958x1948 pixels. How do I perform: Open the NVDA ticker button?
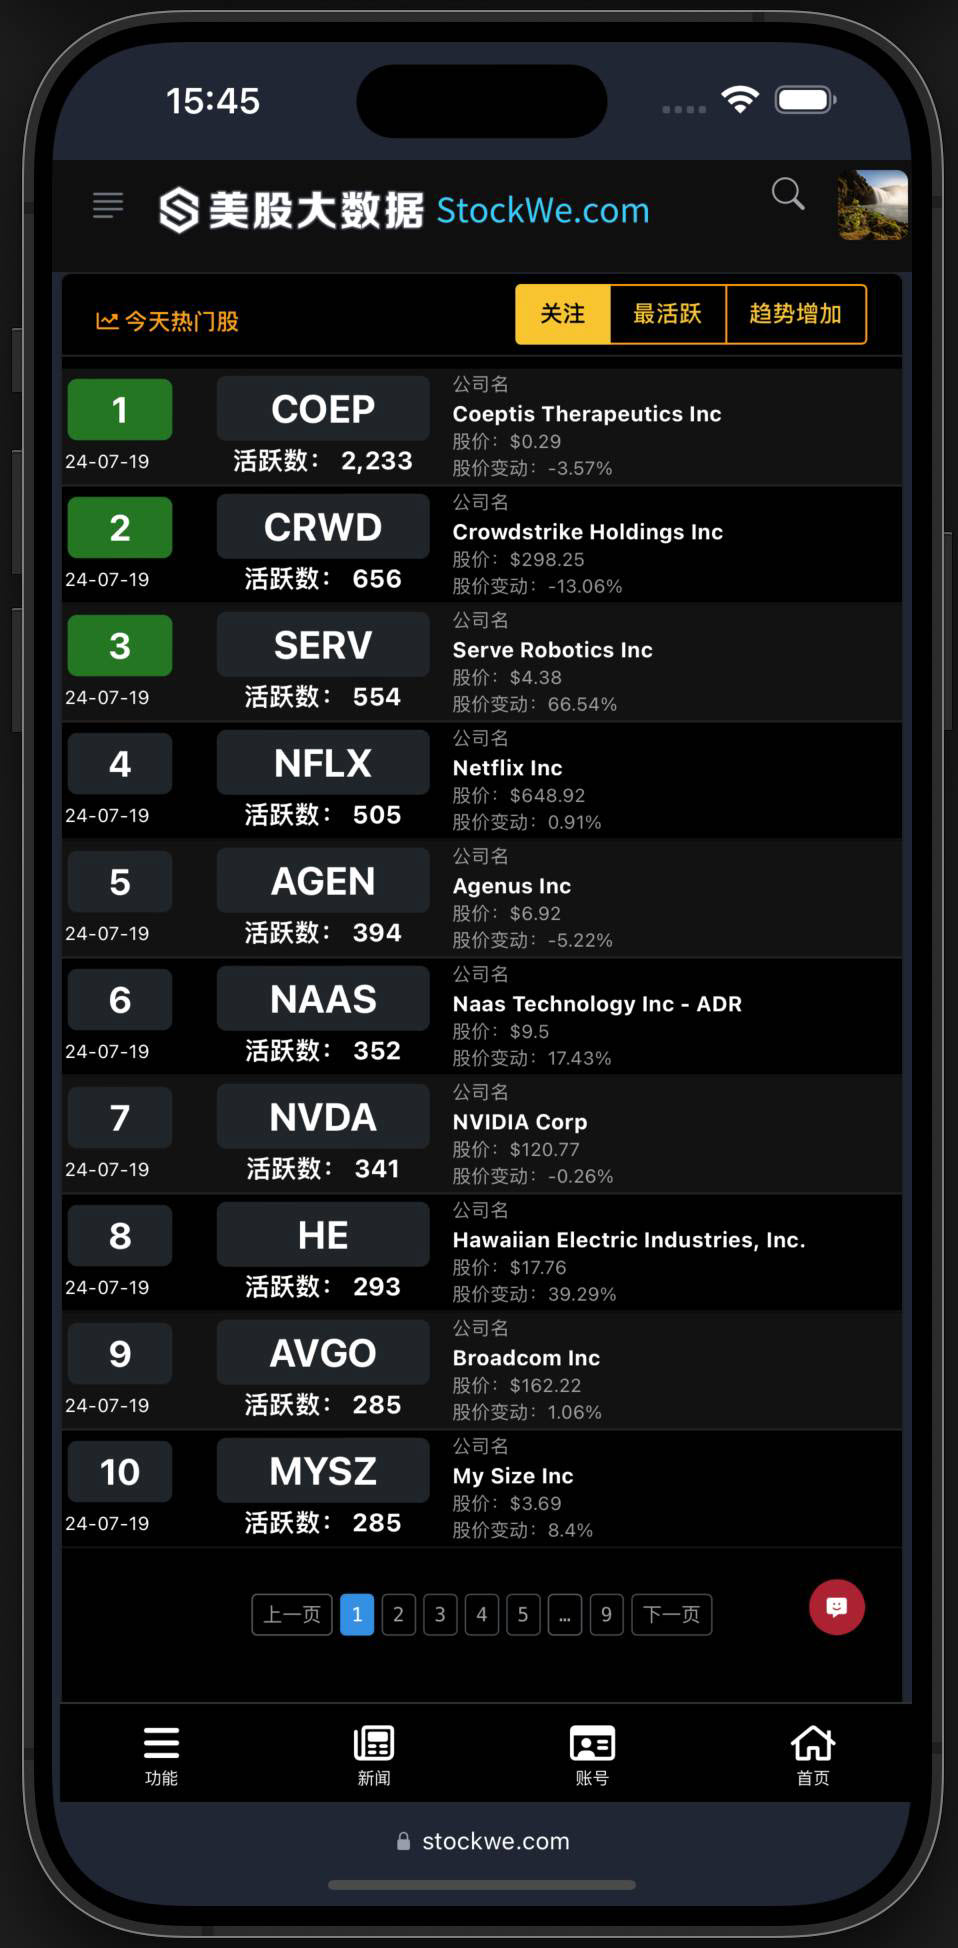coord(323,1117)
